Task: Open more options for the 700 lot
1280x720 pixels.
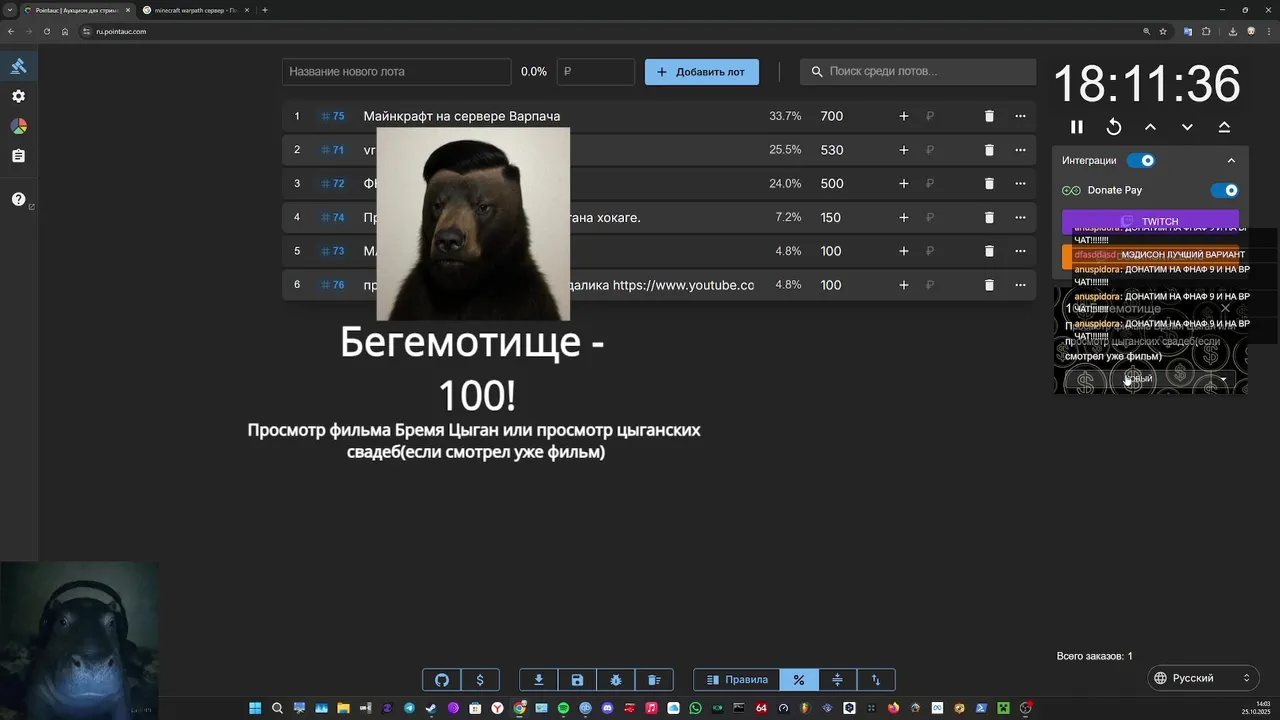Action: 1020,116
